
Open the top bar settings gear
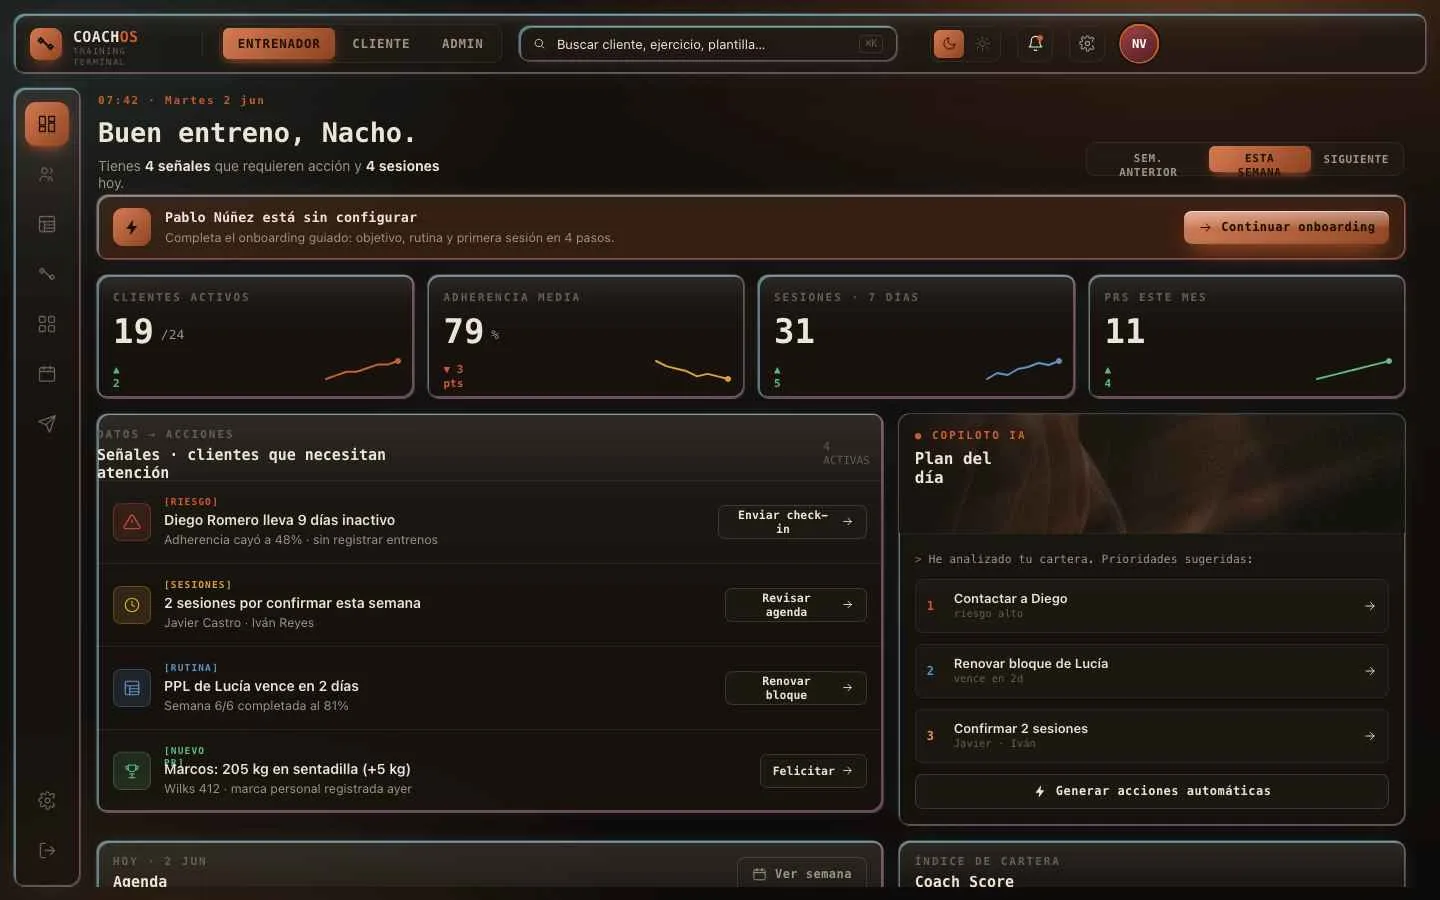(x=1087, y=44)
